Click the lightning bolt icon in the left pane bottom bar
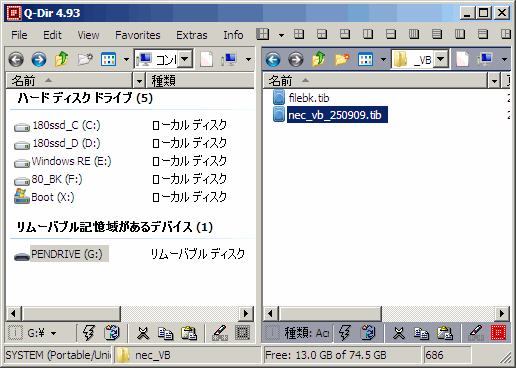The image size is (516, 368). coord(89,333)
